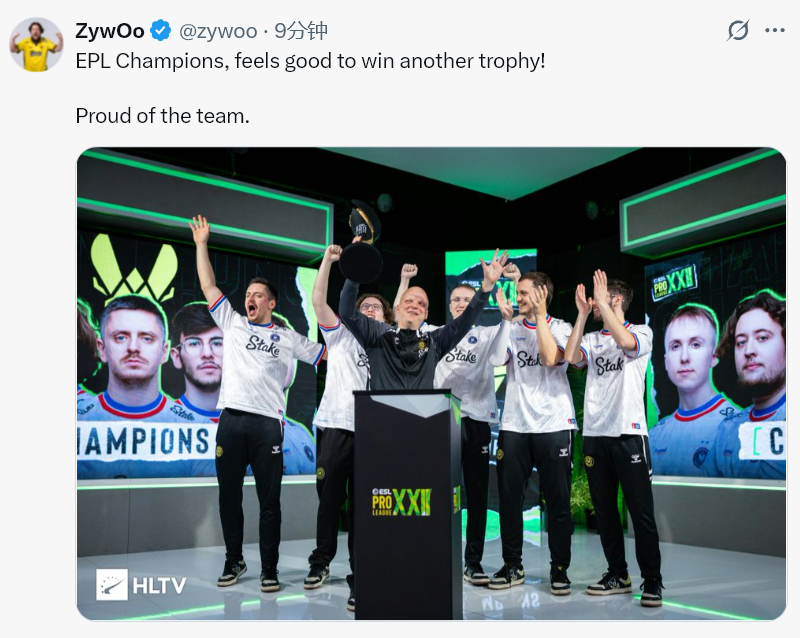Click the CHAMPIONS banner on left screen

(143, 440)
